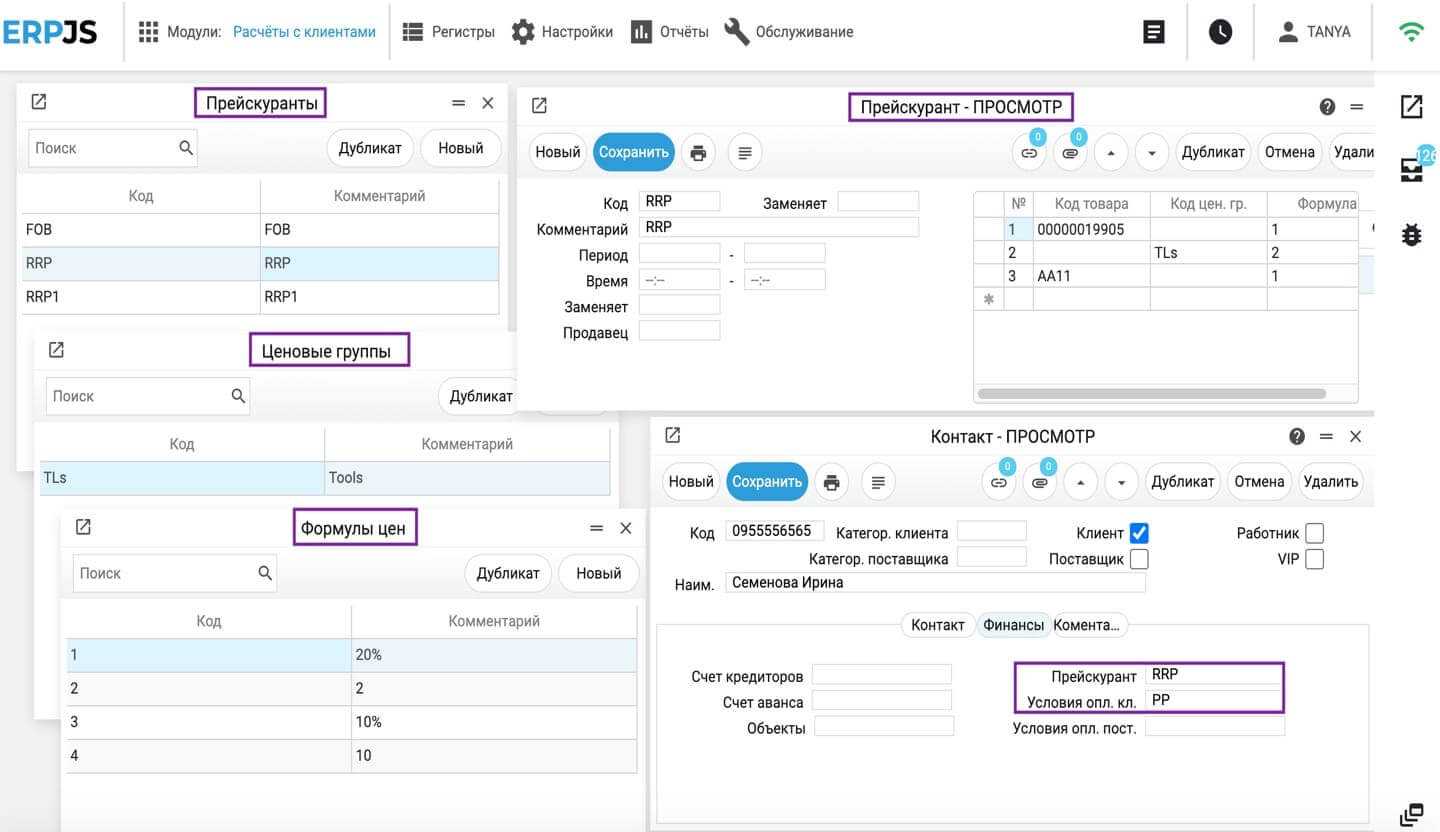This screenshot has height=832, width=1440.
Task: Pop out the Формулы цен window icon
Action: (x=84, y=527)
